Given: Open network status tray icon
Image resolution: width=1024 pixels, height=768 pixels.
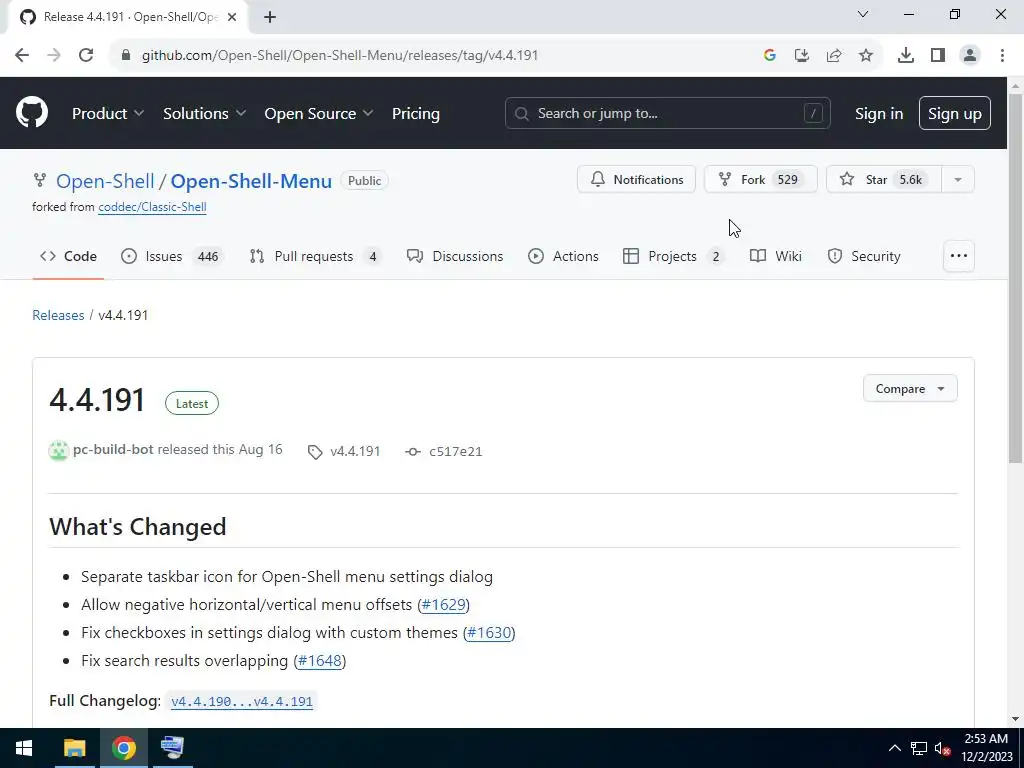Looking at the screenshot, I should pos(919,748).
